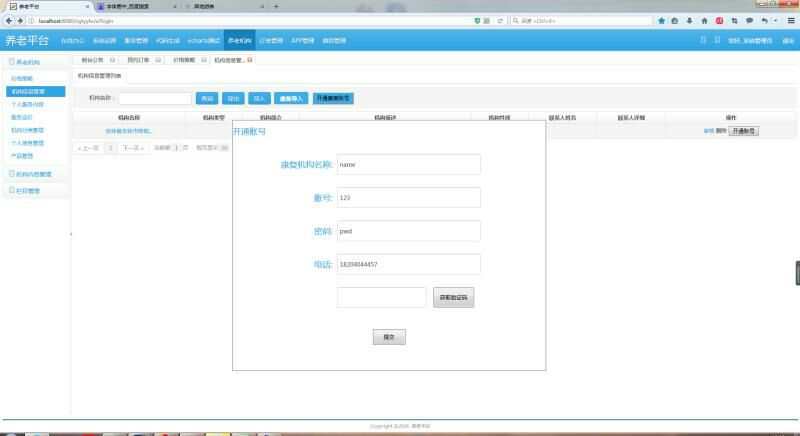Click the blue 开通康复账号 button
The height and width of the screenshot is (436, 800).
coord(333,99)
